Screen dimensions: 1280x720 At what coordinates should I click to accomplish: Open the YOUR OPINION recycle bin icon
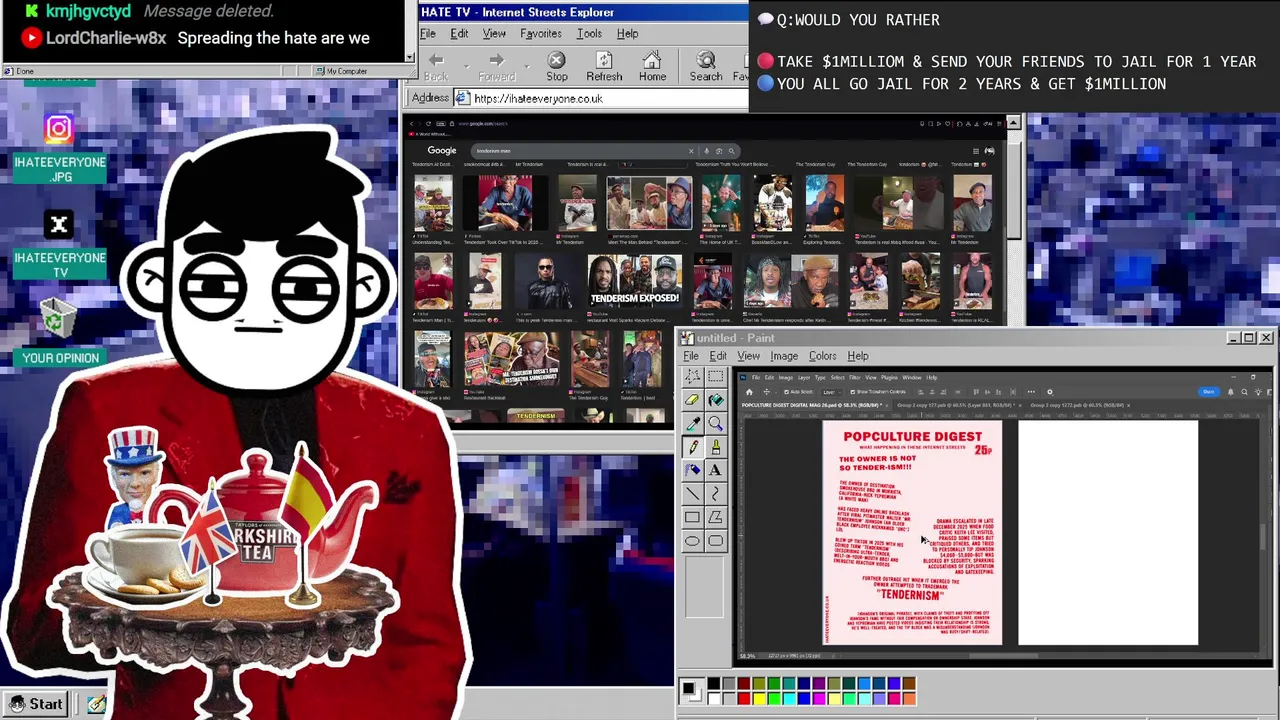60,332
